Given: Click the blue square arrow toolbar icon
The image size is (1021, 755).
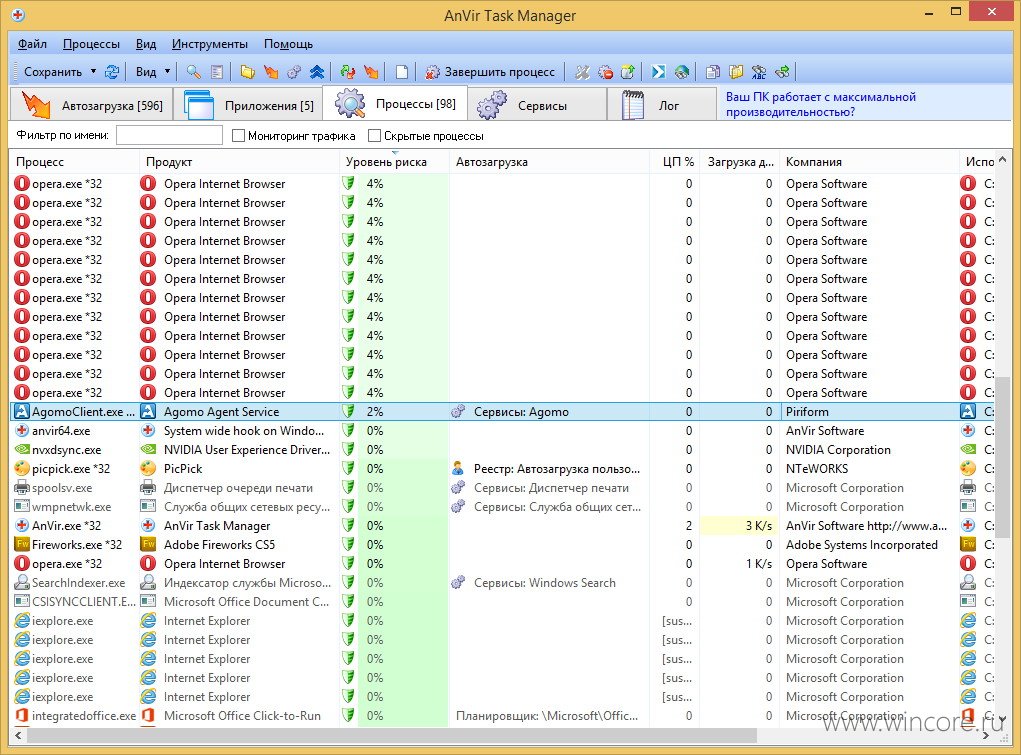Looking at the screenshot, I should (x=658, y=72).
